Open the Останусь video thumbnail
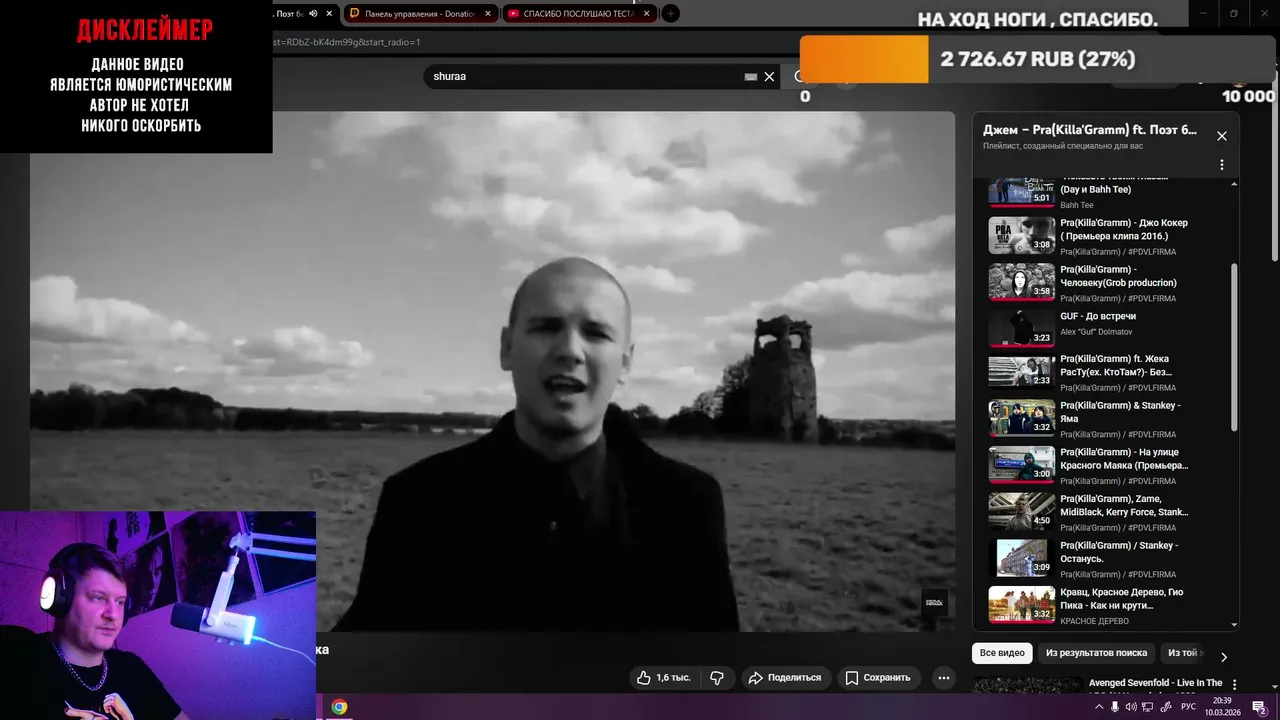Viewport: 1280px width, 720px height. point(1021,558)
